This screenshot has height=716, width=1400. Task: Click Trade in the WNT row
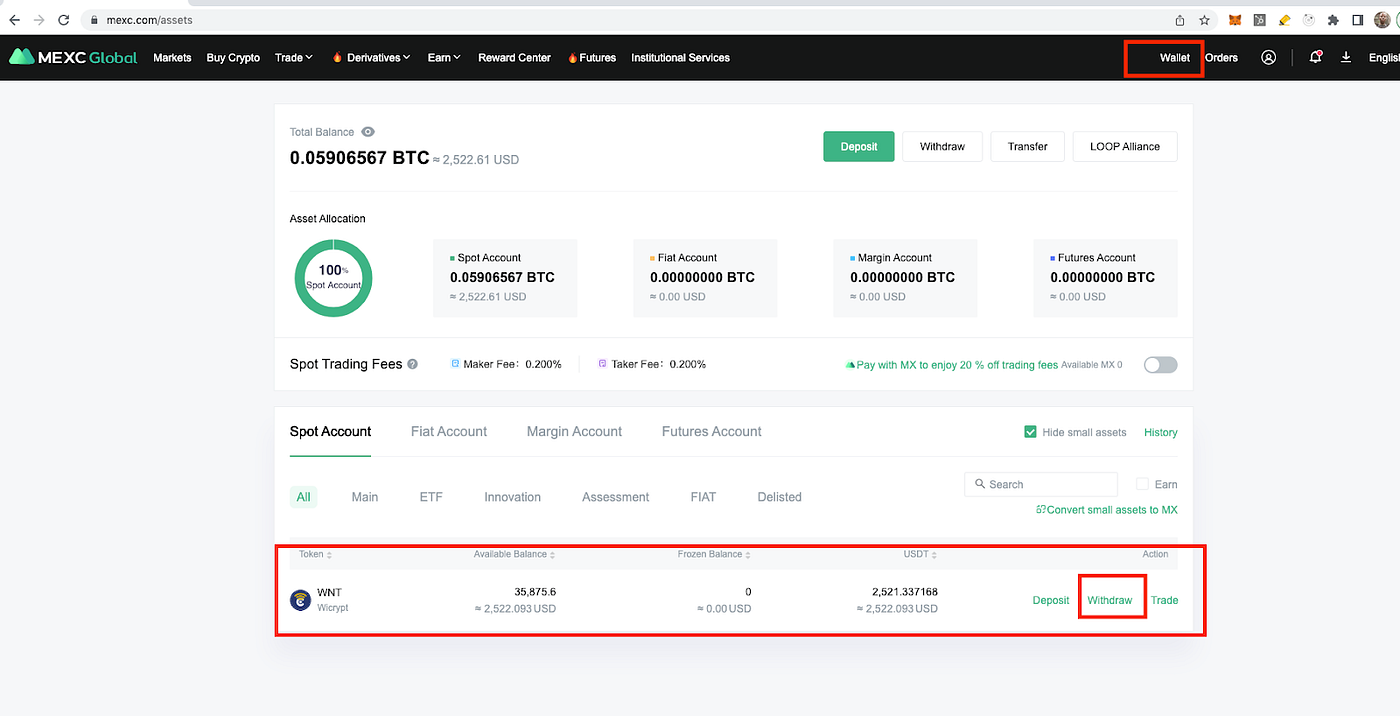pos(1164,600)
